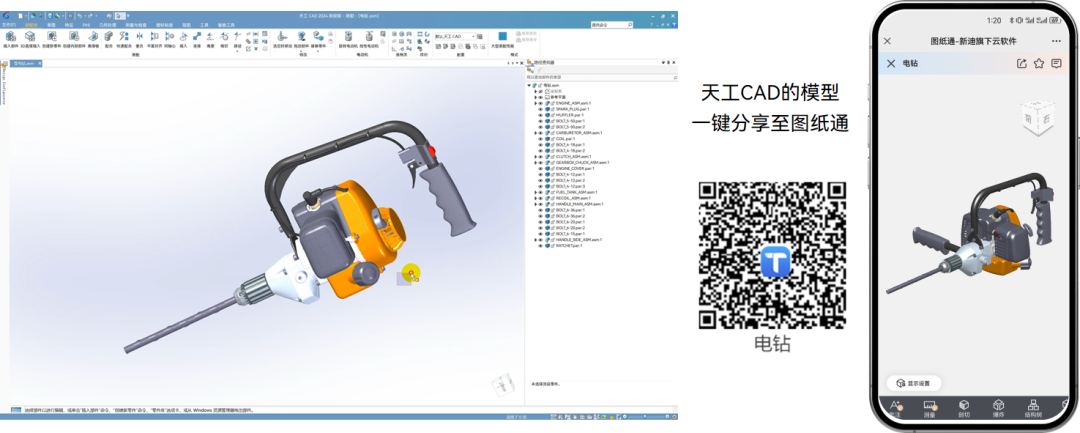The width and height of the screenshot is (1080, 433).
Task: Select the 电钻.asm document tab
Action: coord(25,63)
